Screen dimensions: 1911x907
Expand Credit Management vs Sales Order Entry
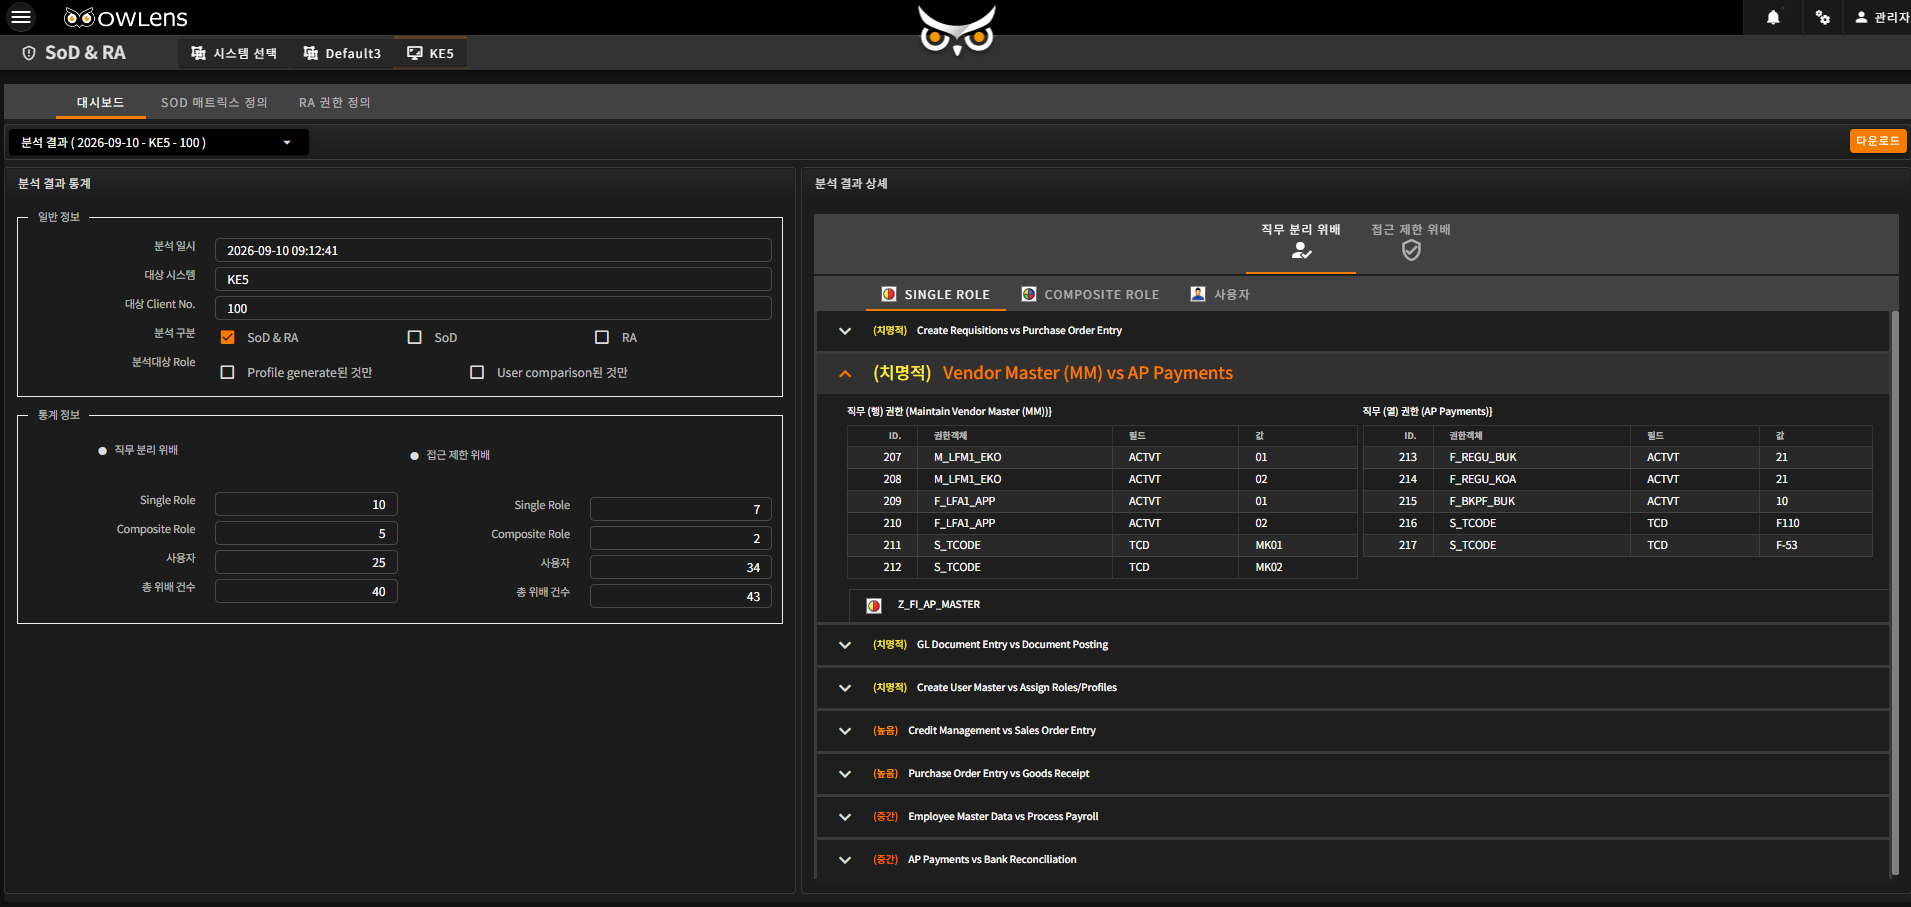click(845, 731)
